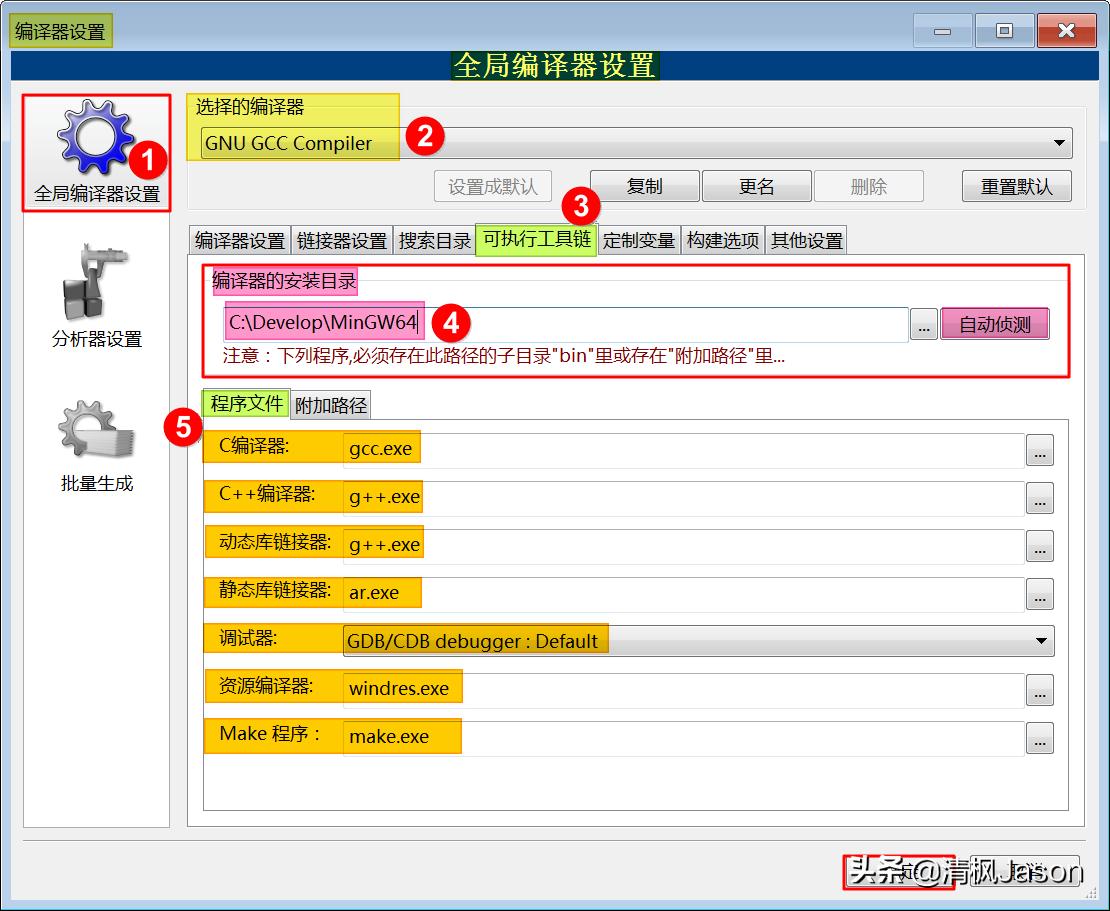Open the 动态库链接器 file browser
The height and width of the screenshot is (911, 1110).
coord(1039,545)
